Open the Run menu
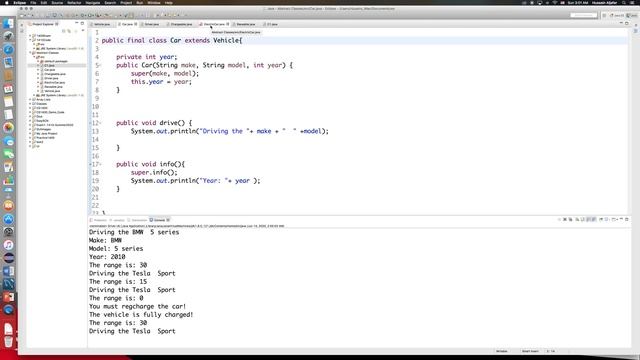 [x=140, y=2]
